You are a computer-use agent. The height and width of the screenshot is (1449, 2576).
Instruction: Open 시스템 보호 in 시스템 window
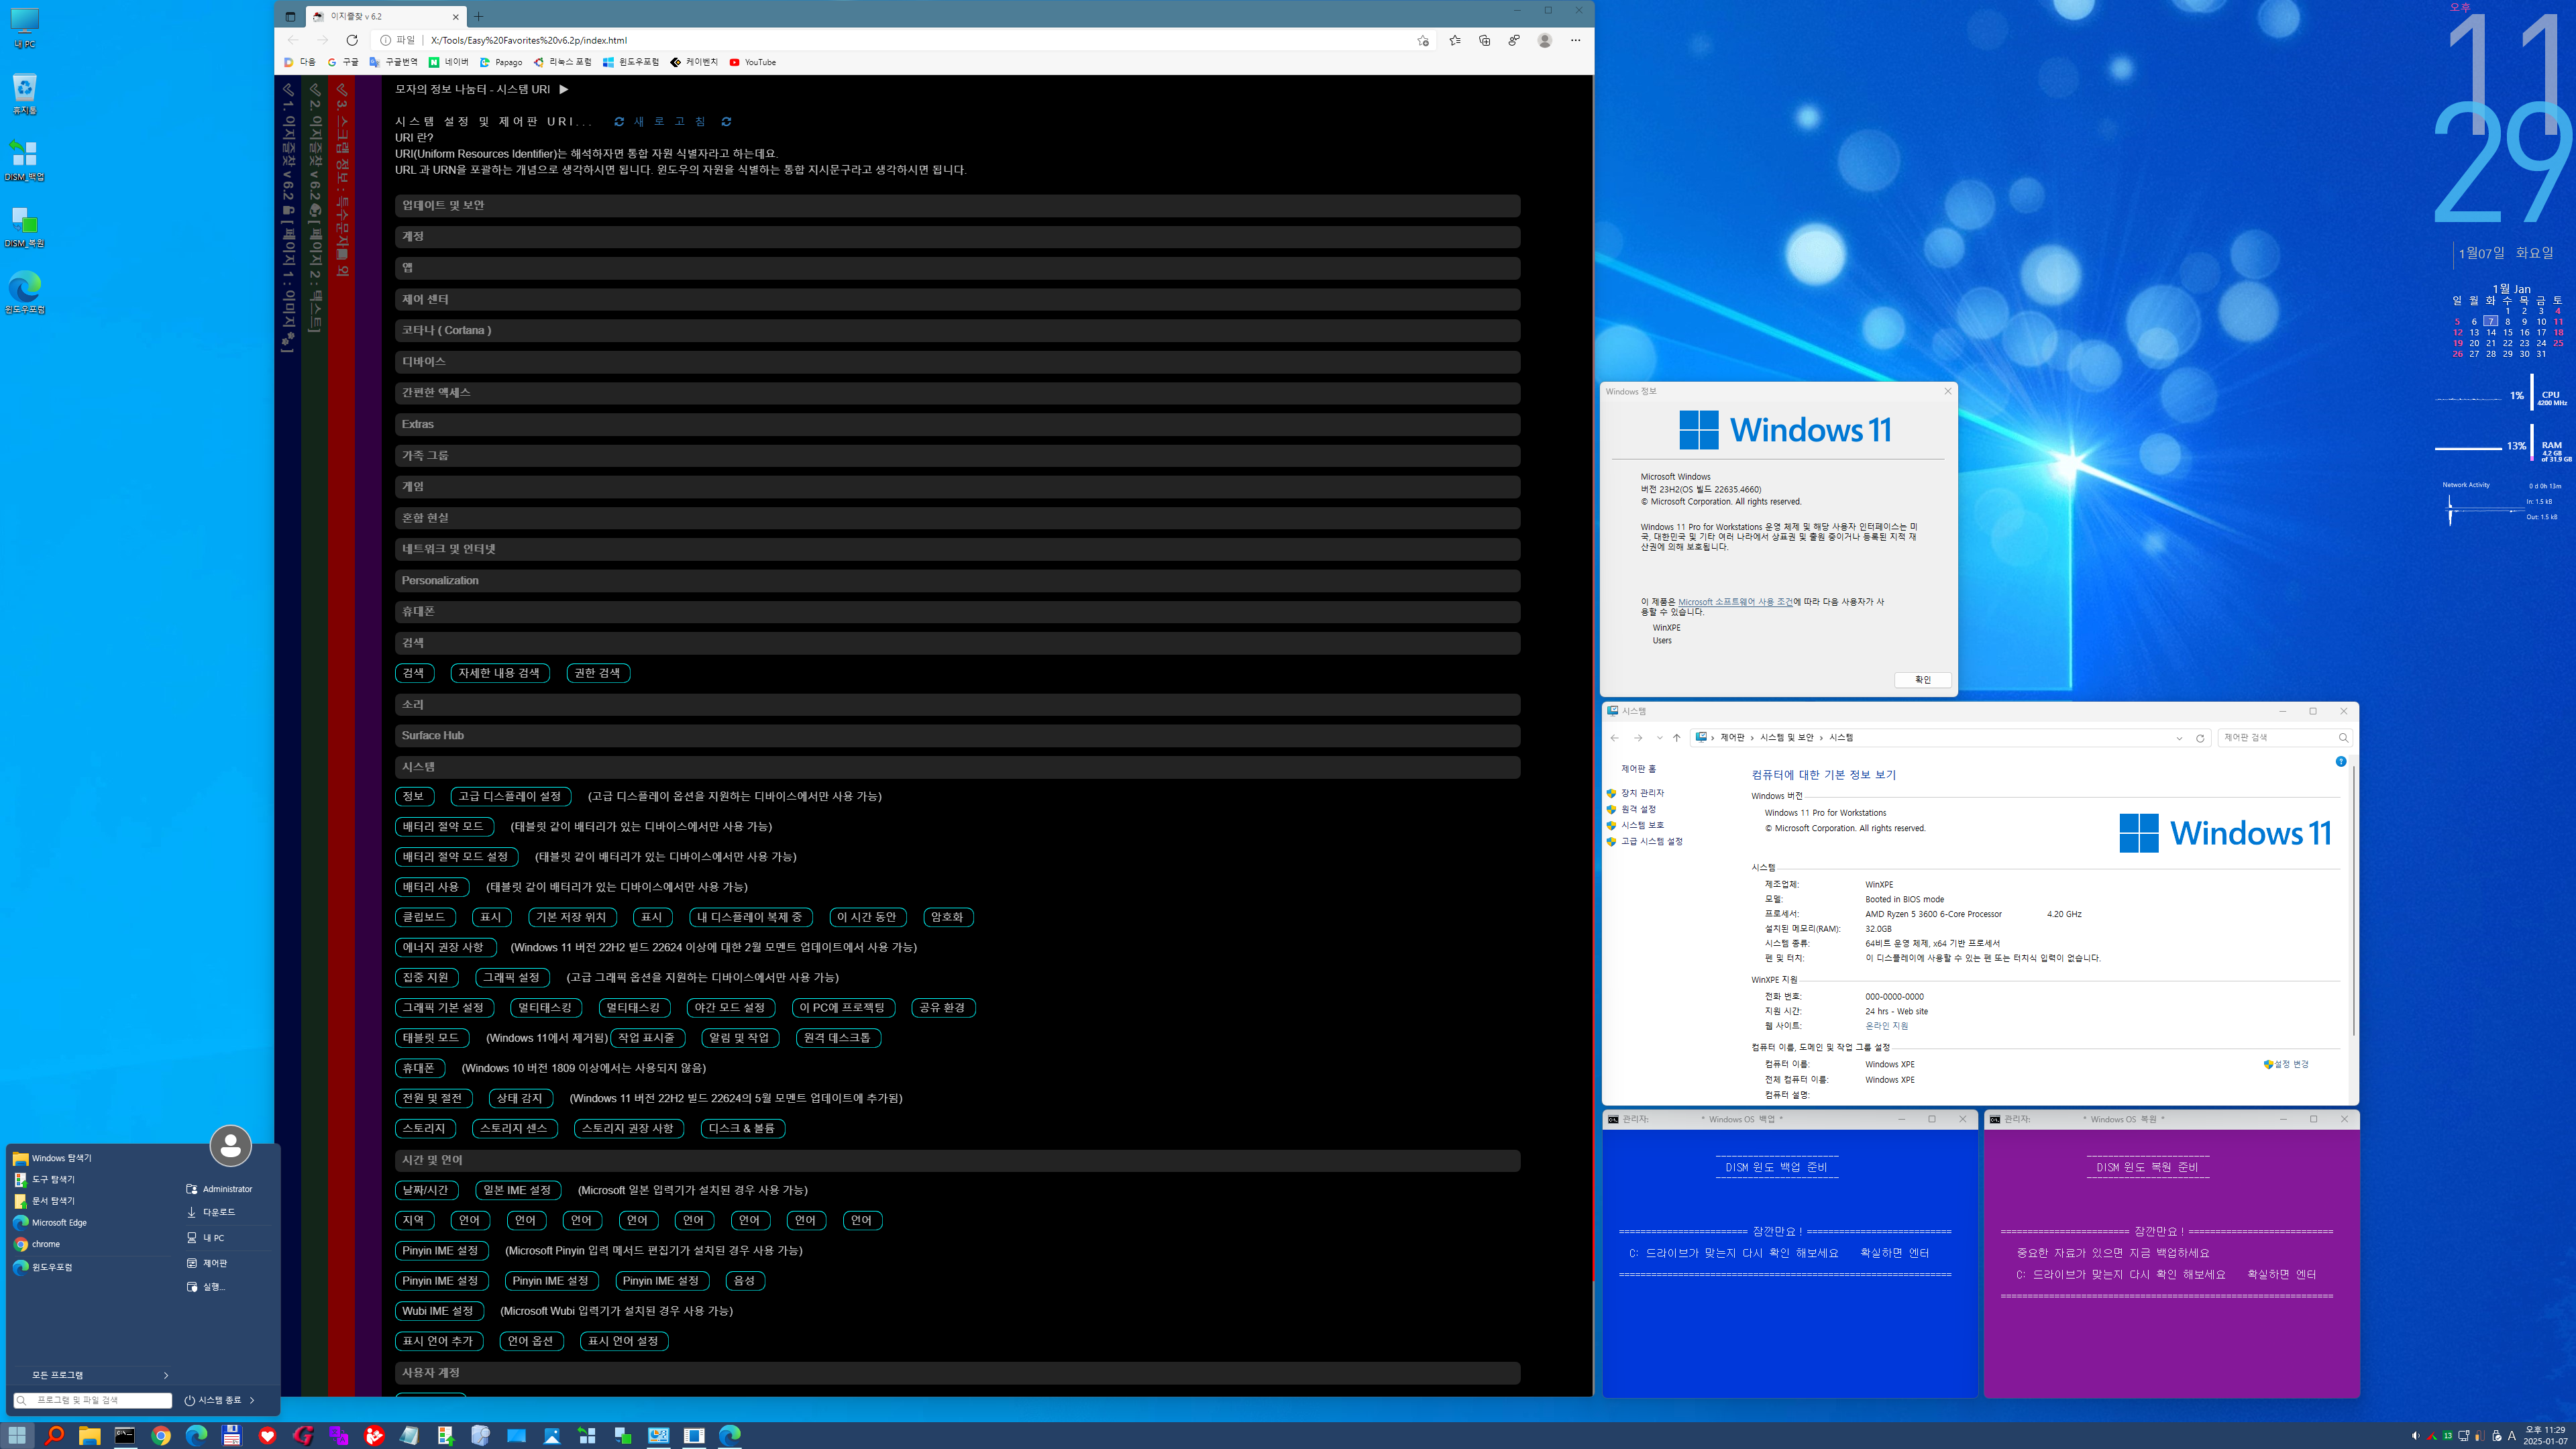point(1642,825)
